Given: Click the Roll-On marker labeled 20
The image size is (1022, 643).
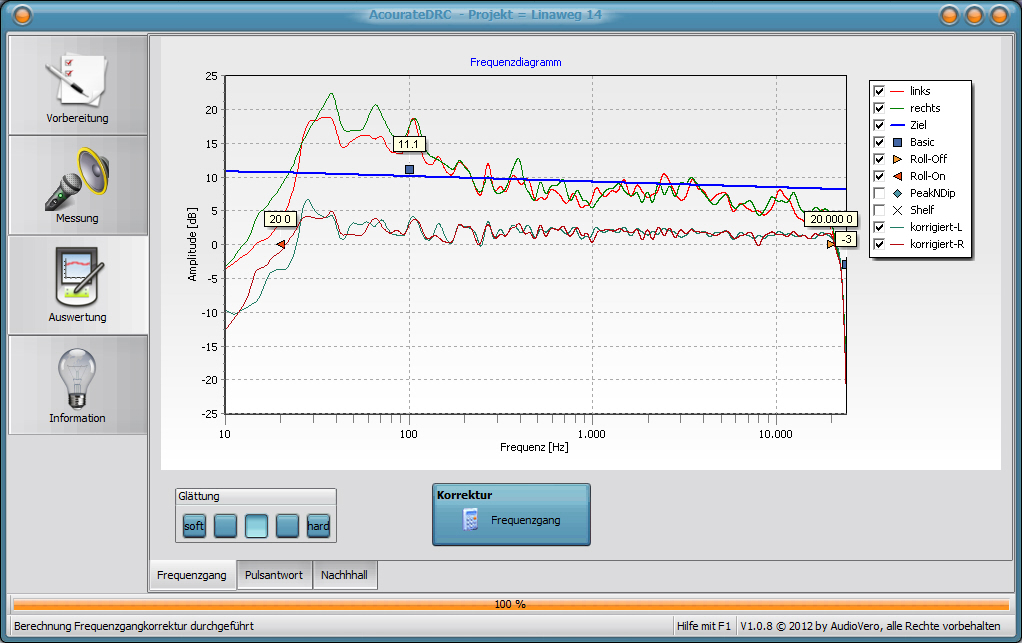Looking at the screenshot, I should pyautogui.click(x=281, y=244).
